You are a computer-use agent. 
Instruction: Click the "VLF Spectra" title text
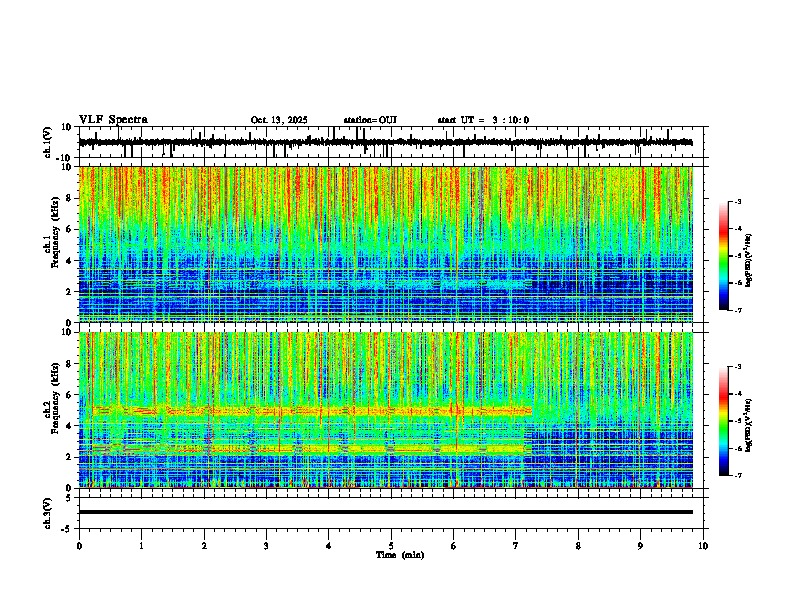113,120
